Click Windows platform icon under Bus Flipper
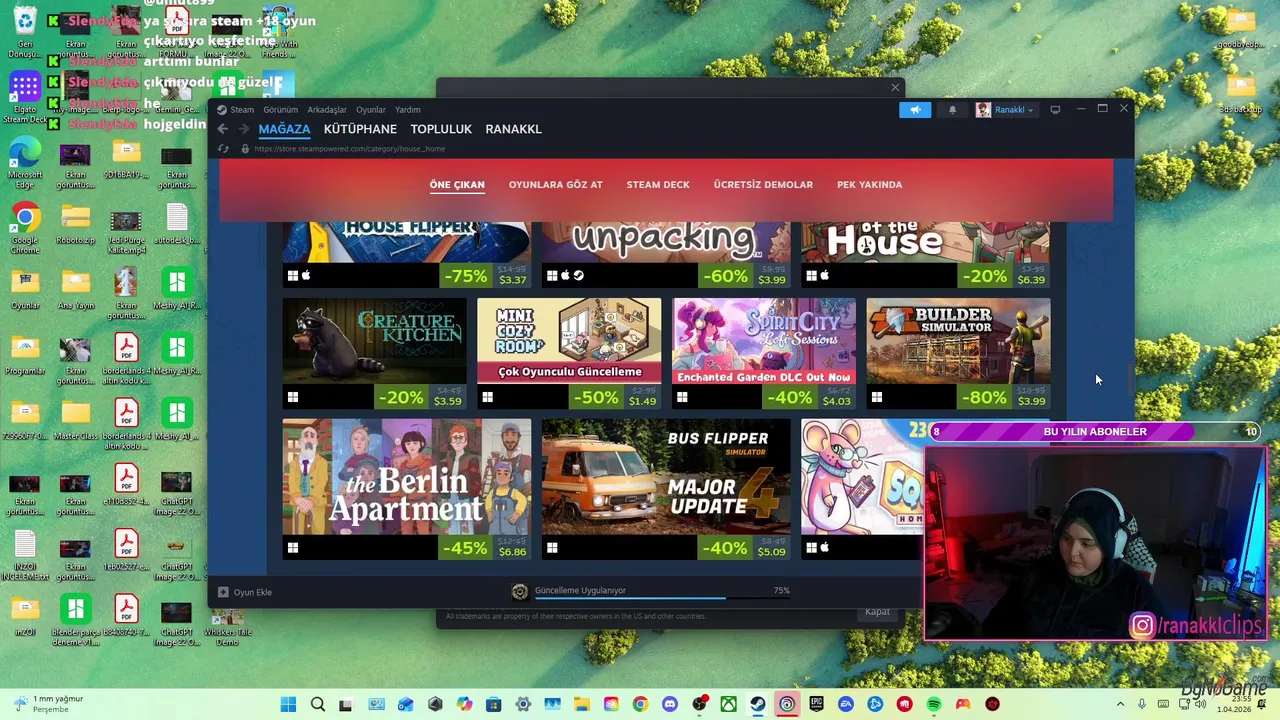Screen dimensions: 1280x720 (552, 548)
